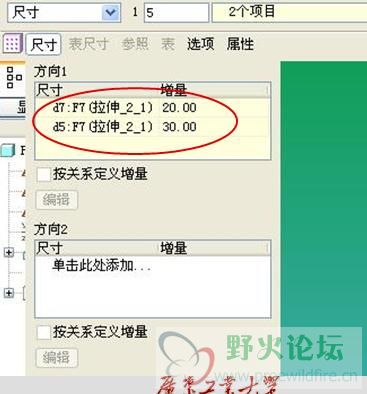Viewport: 367px width, 394px height.
Task: Expand the upper plus tree node
Action: (9, 252)
